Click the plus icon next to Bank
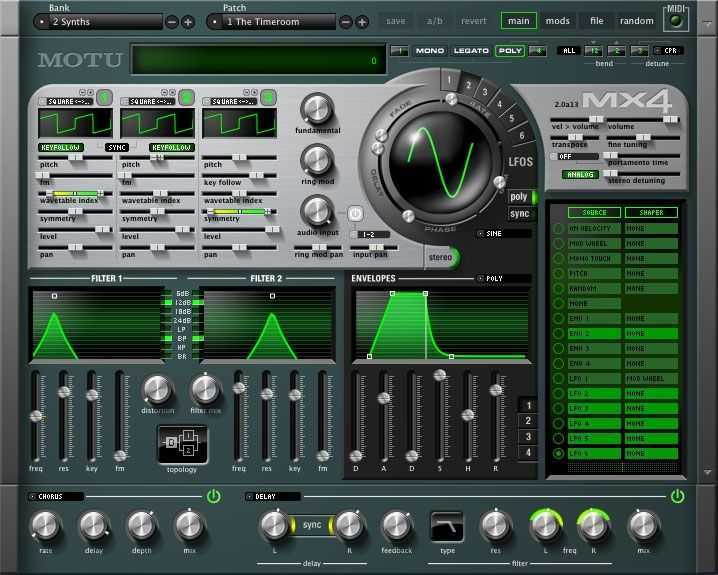Viewport: 718px width, 575px height. (x=188, y=21)
